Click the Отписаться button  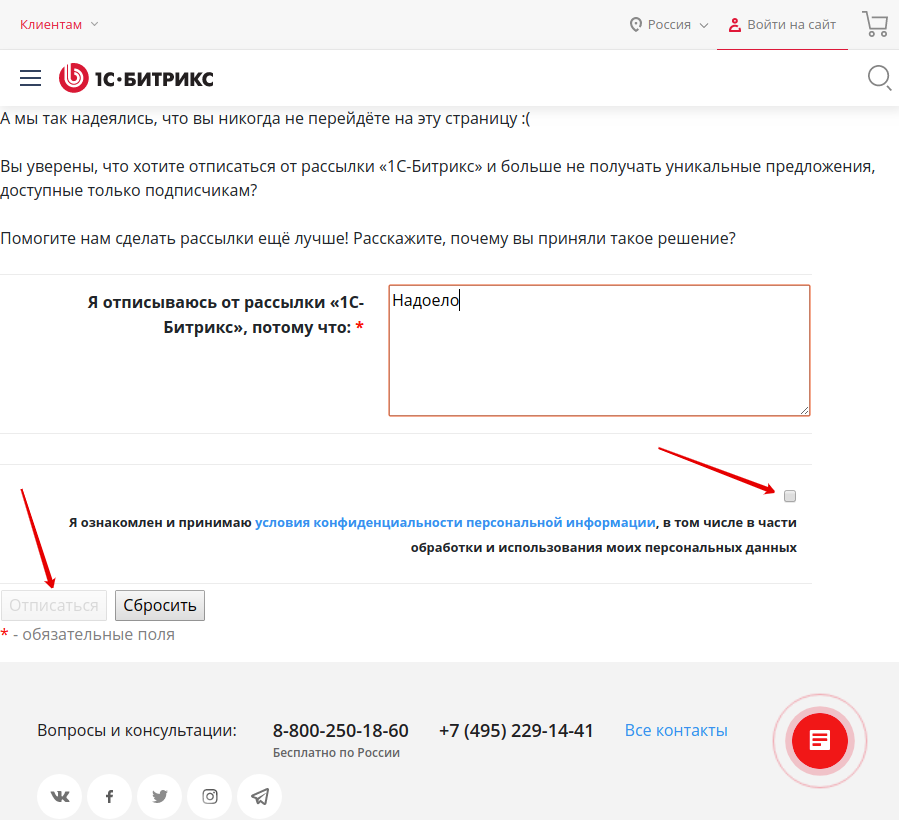[x=54, y=606]
